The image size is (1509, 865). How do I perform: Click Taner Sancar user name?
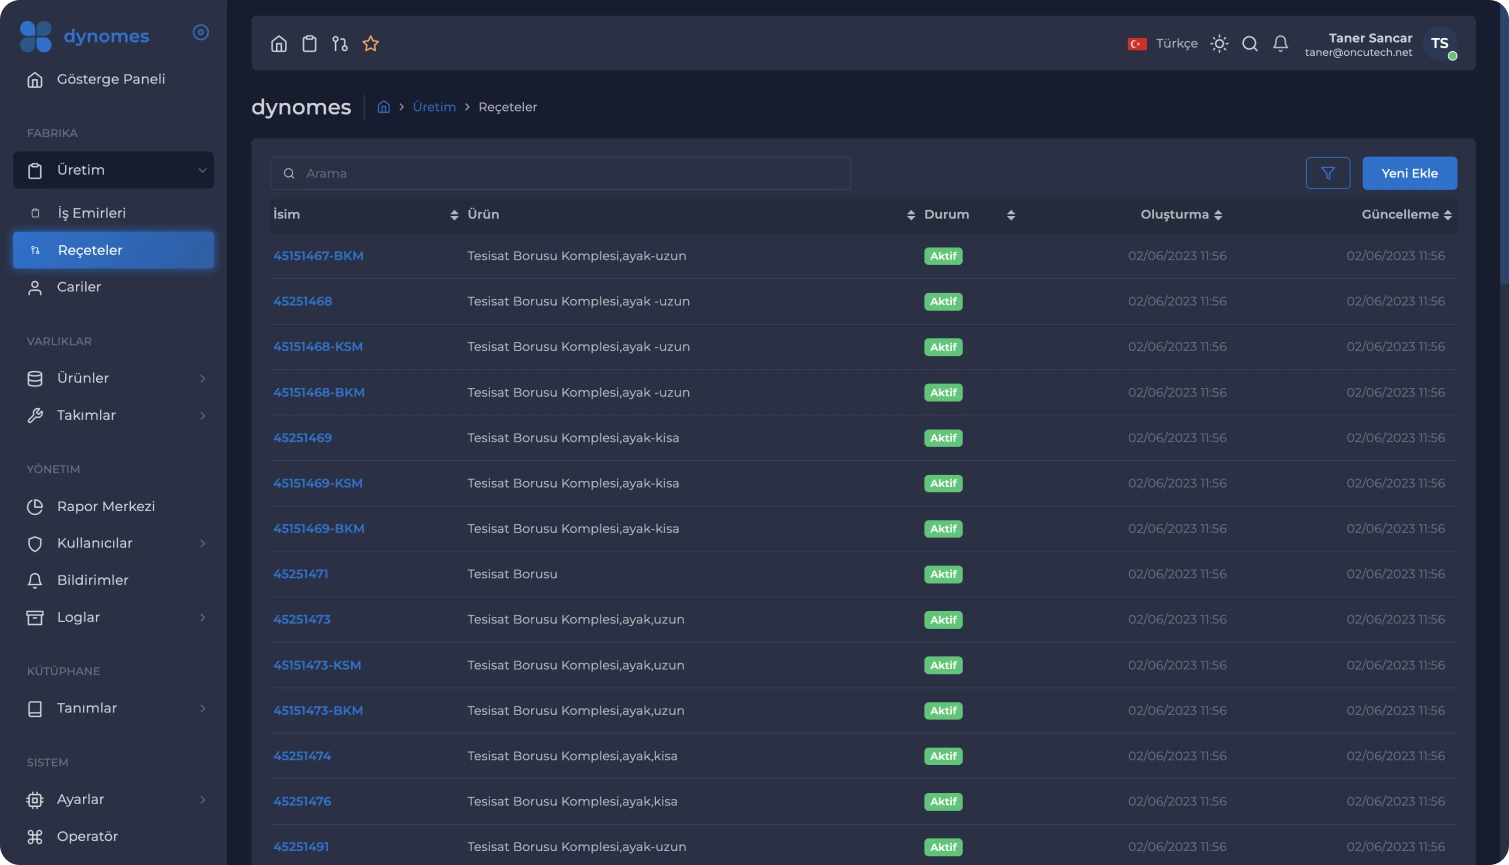pos(1370,37)
